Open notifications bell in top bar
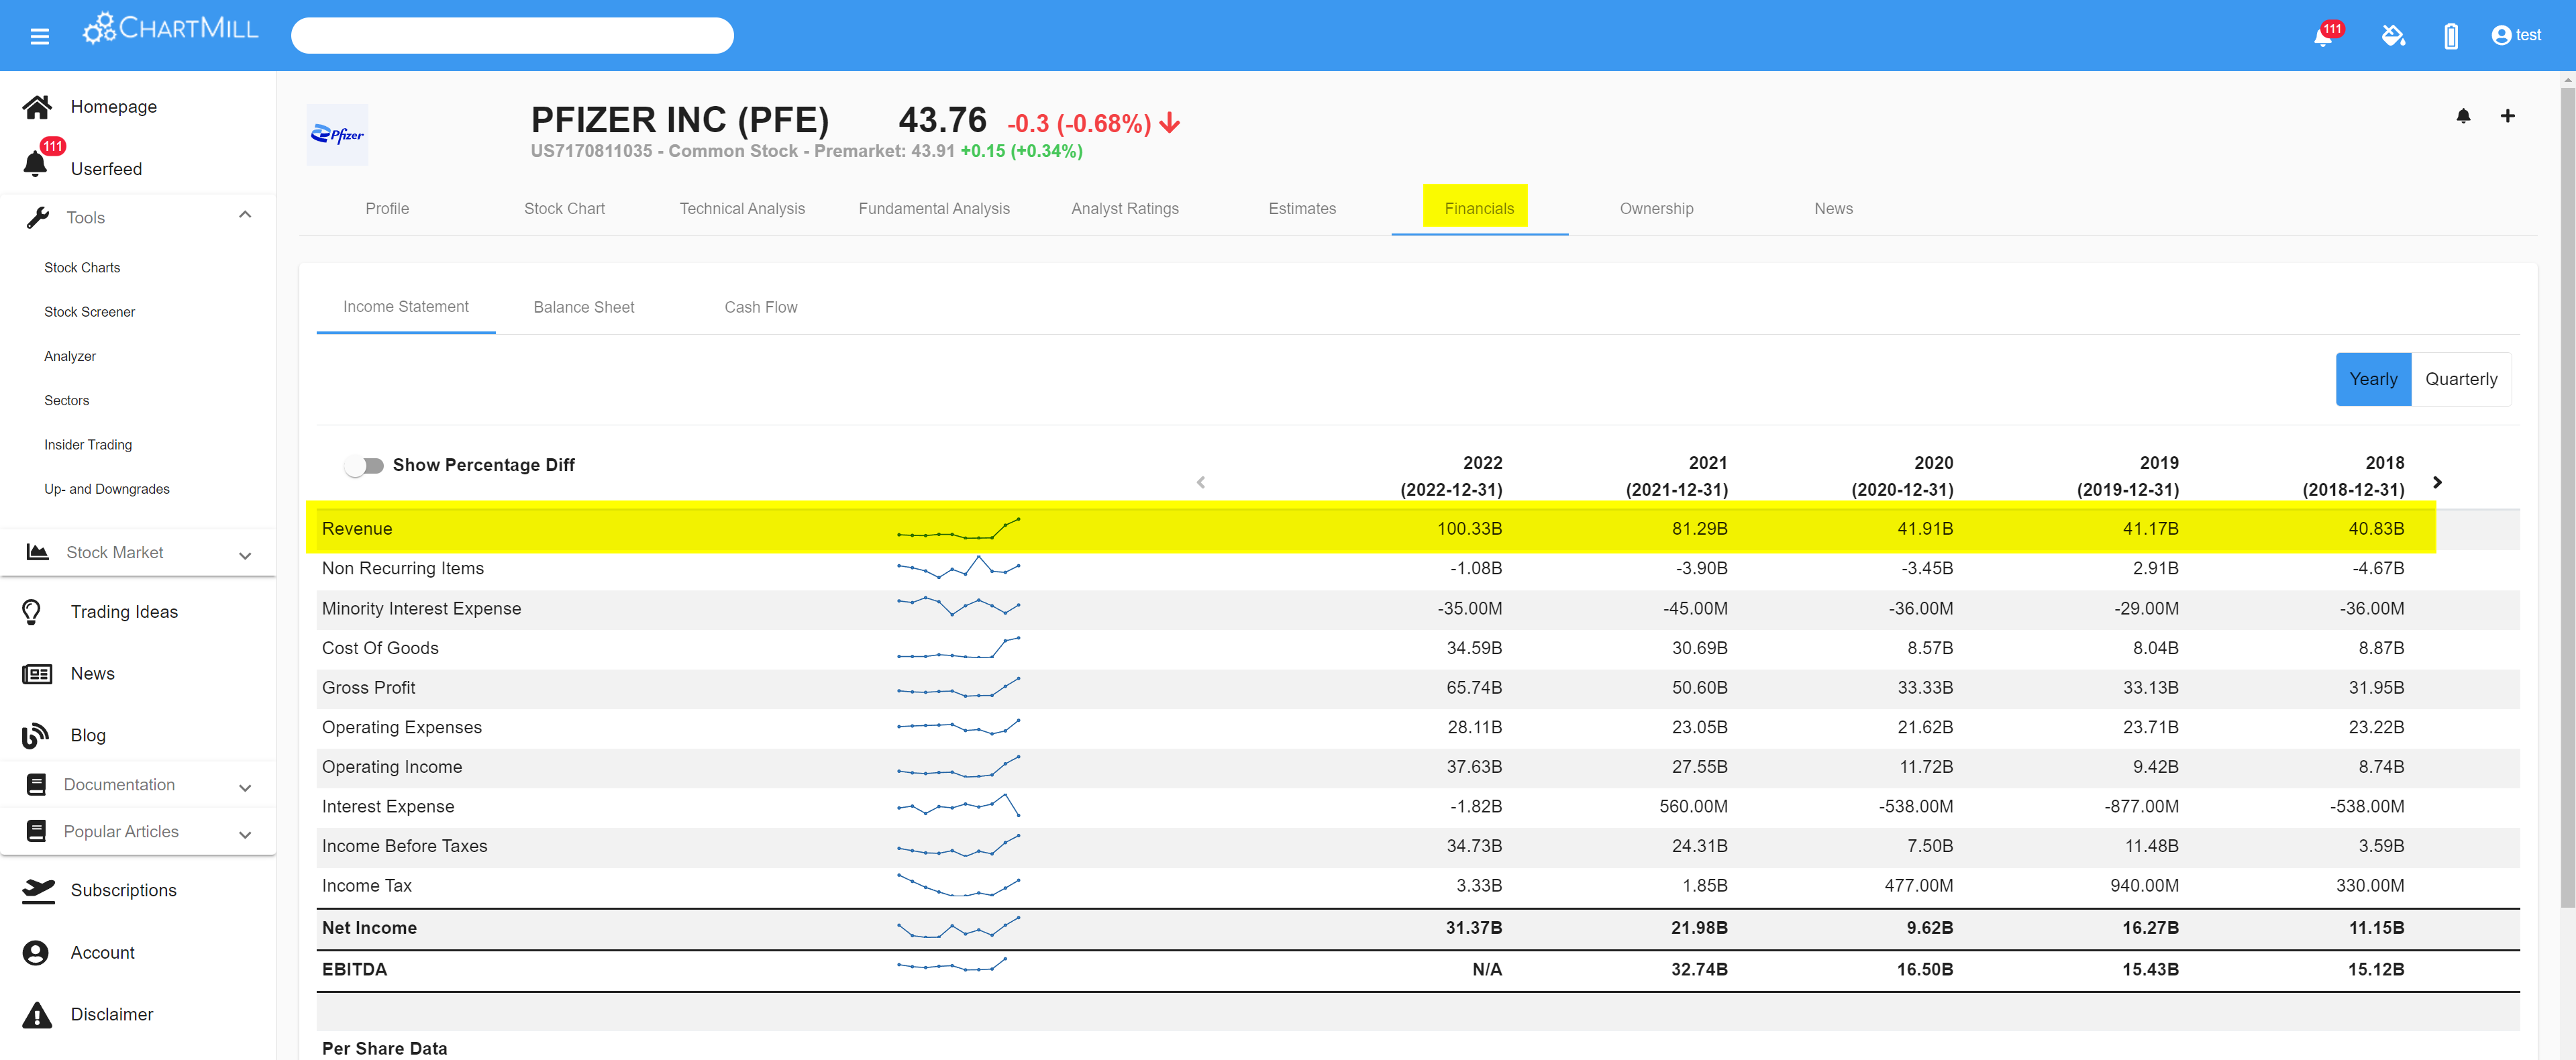2576x1060 pixels. (2324, 36)
